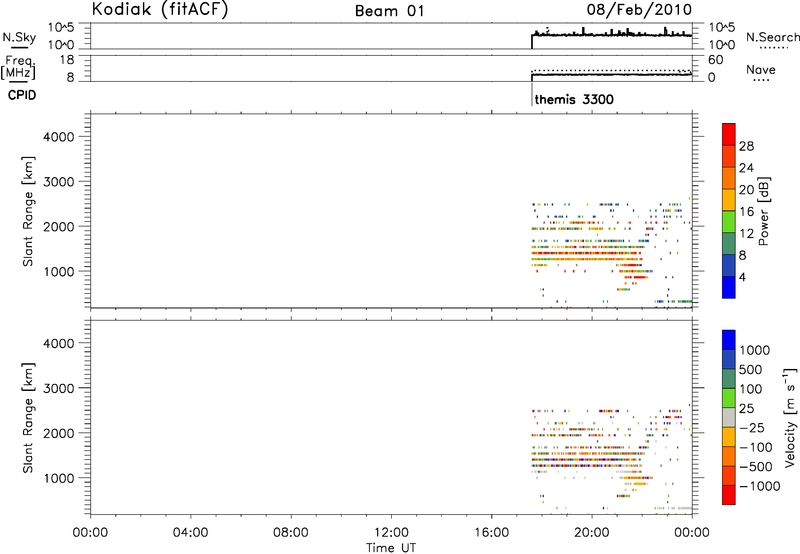
Task: Click the '16' power colorbar tick label
Action: (x=746, y=212)
